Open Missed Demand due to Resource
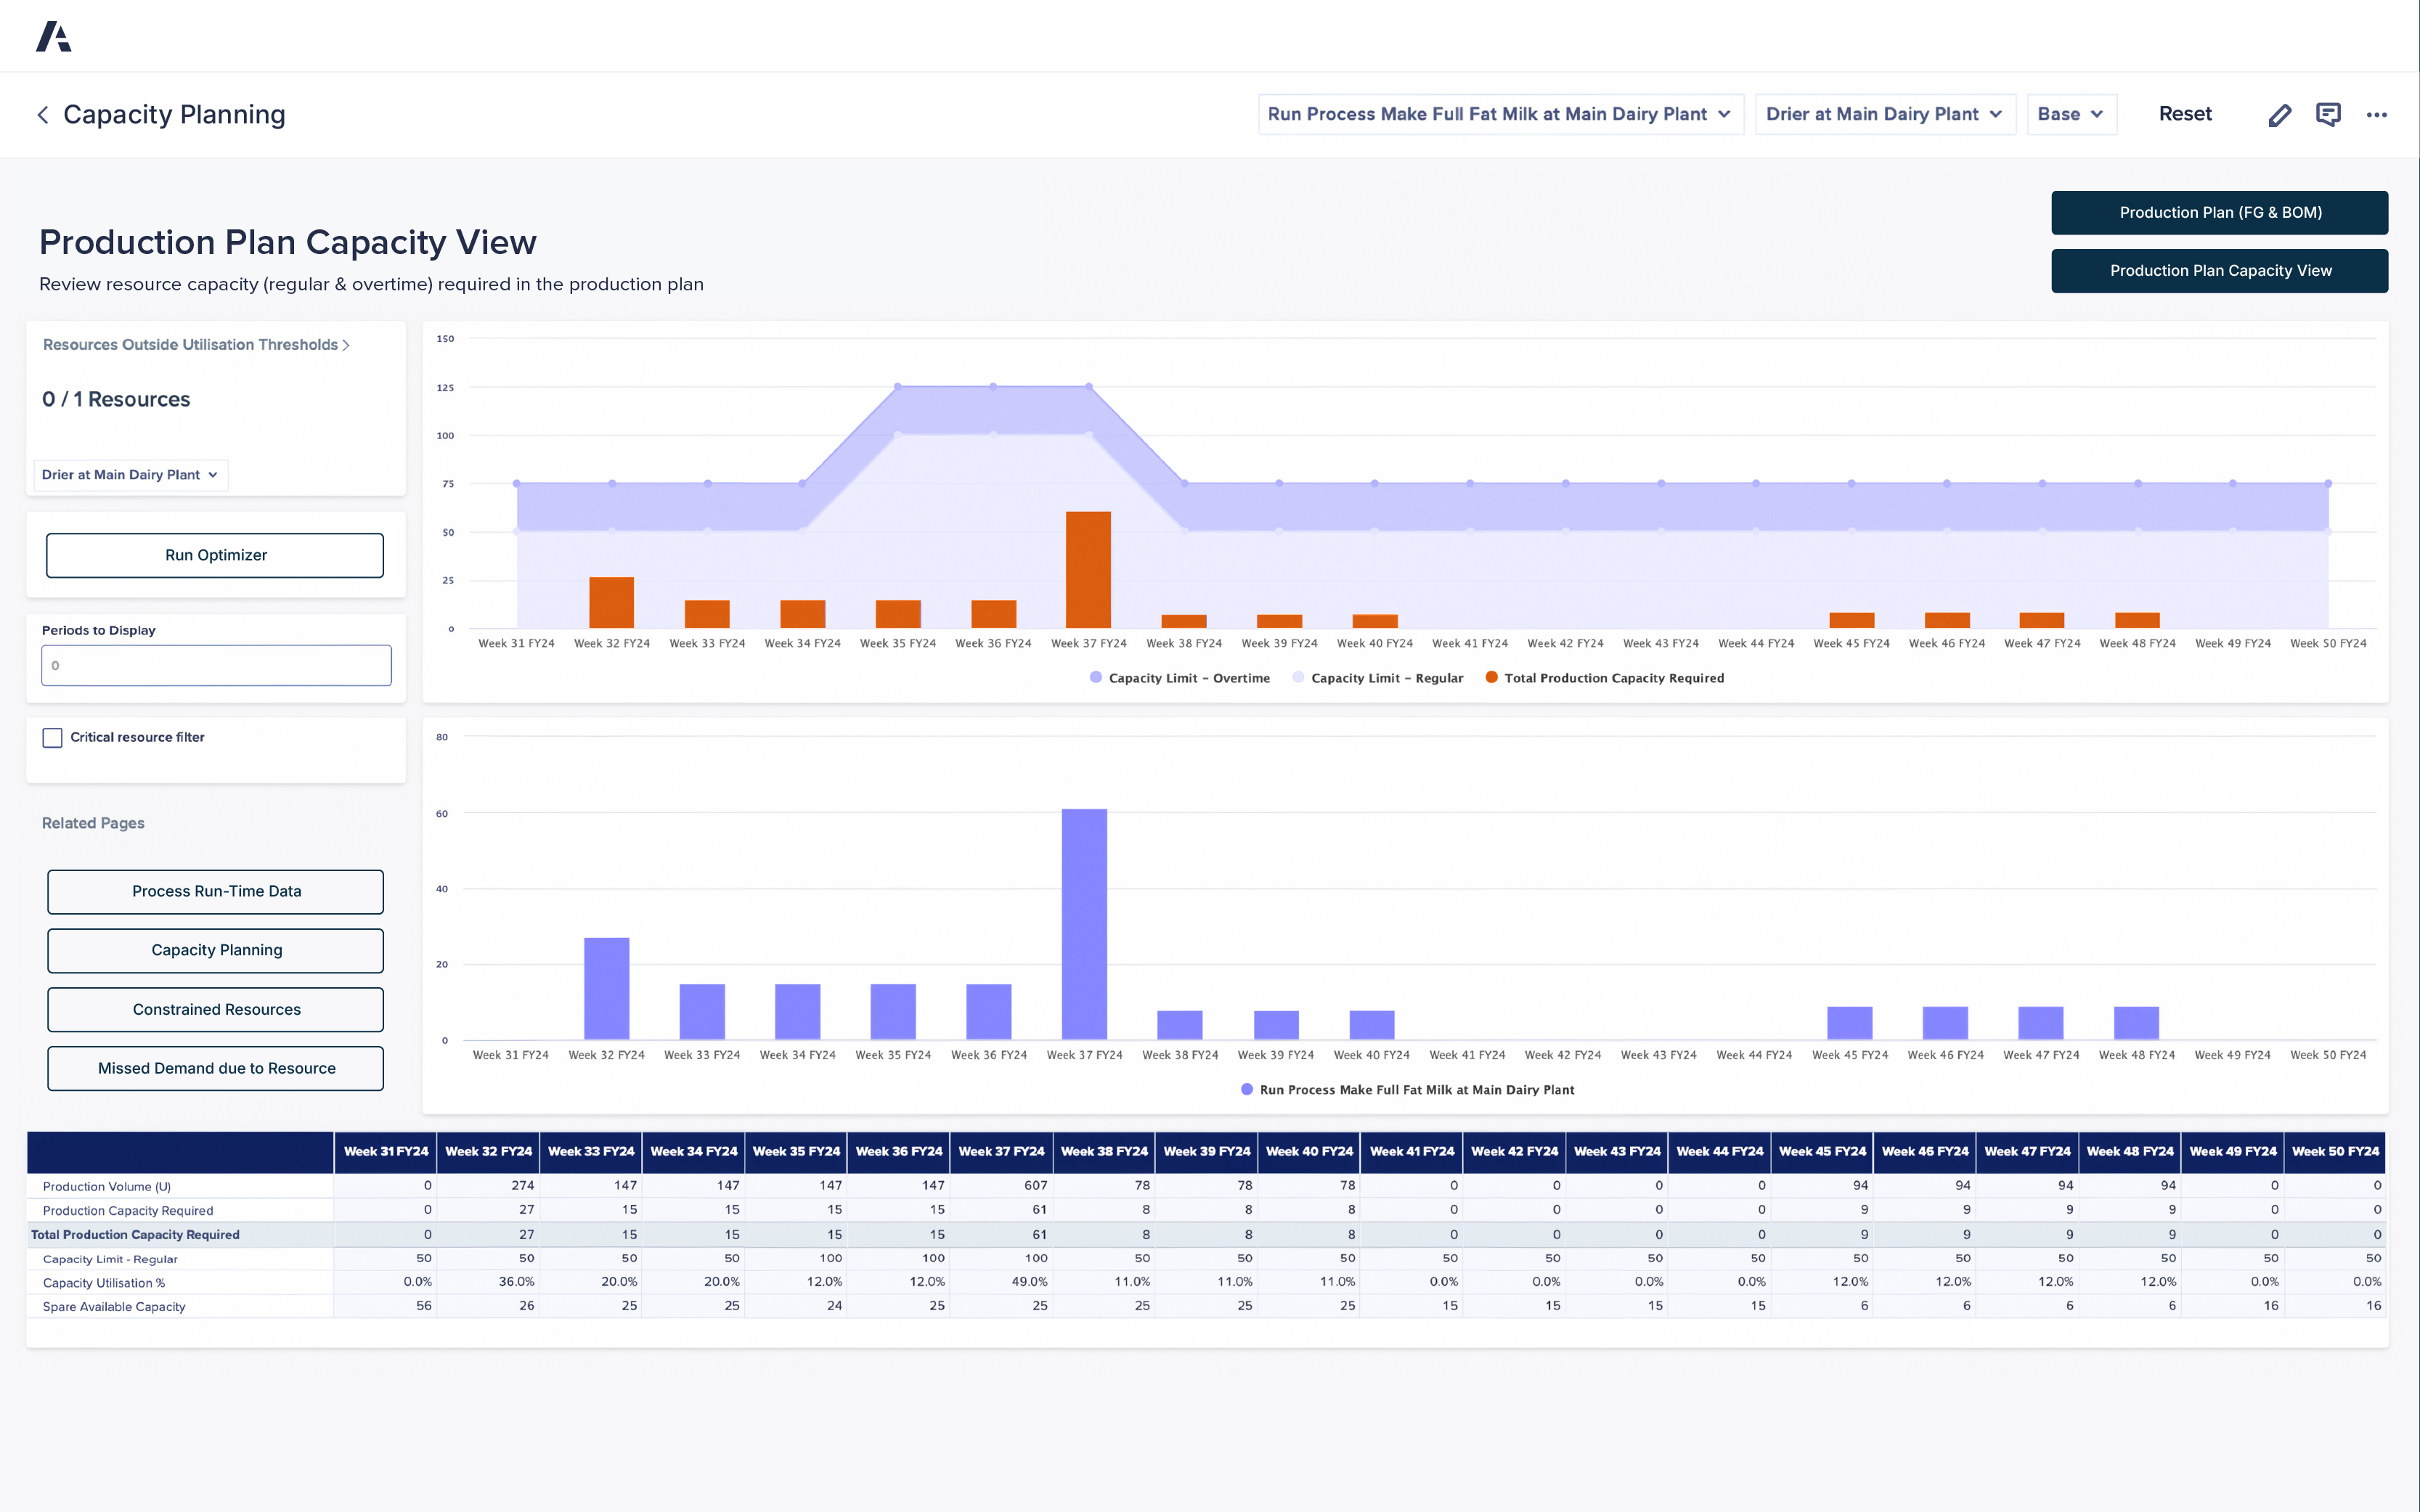This screenshot has width=2420, height=1512. (215, 1068)
